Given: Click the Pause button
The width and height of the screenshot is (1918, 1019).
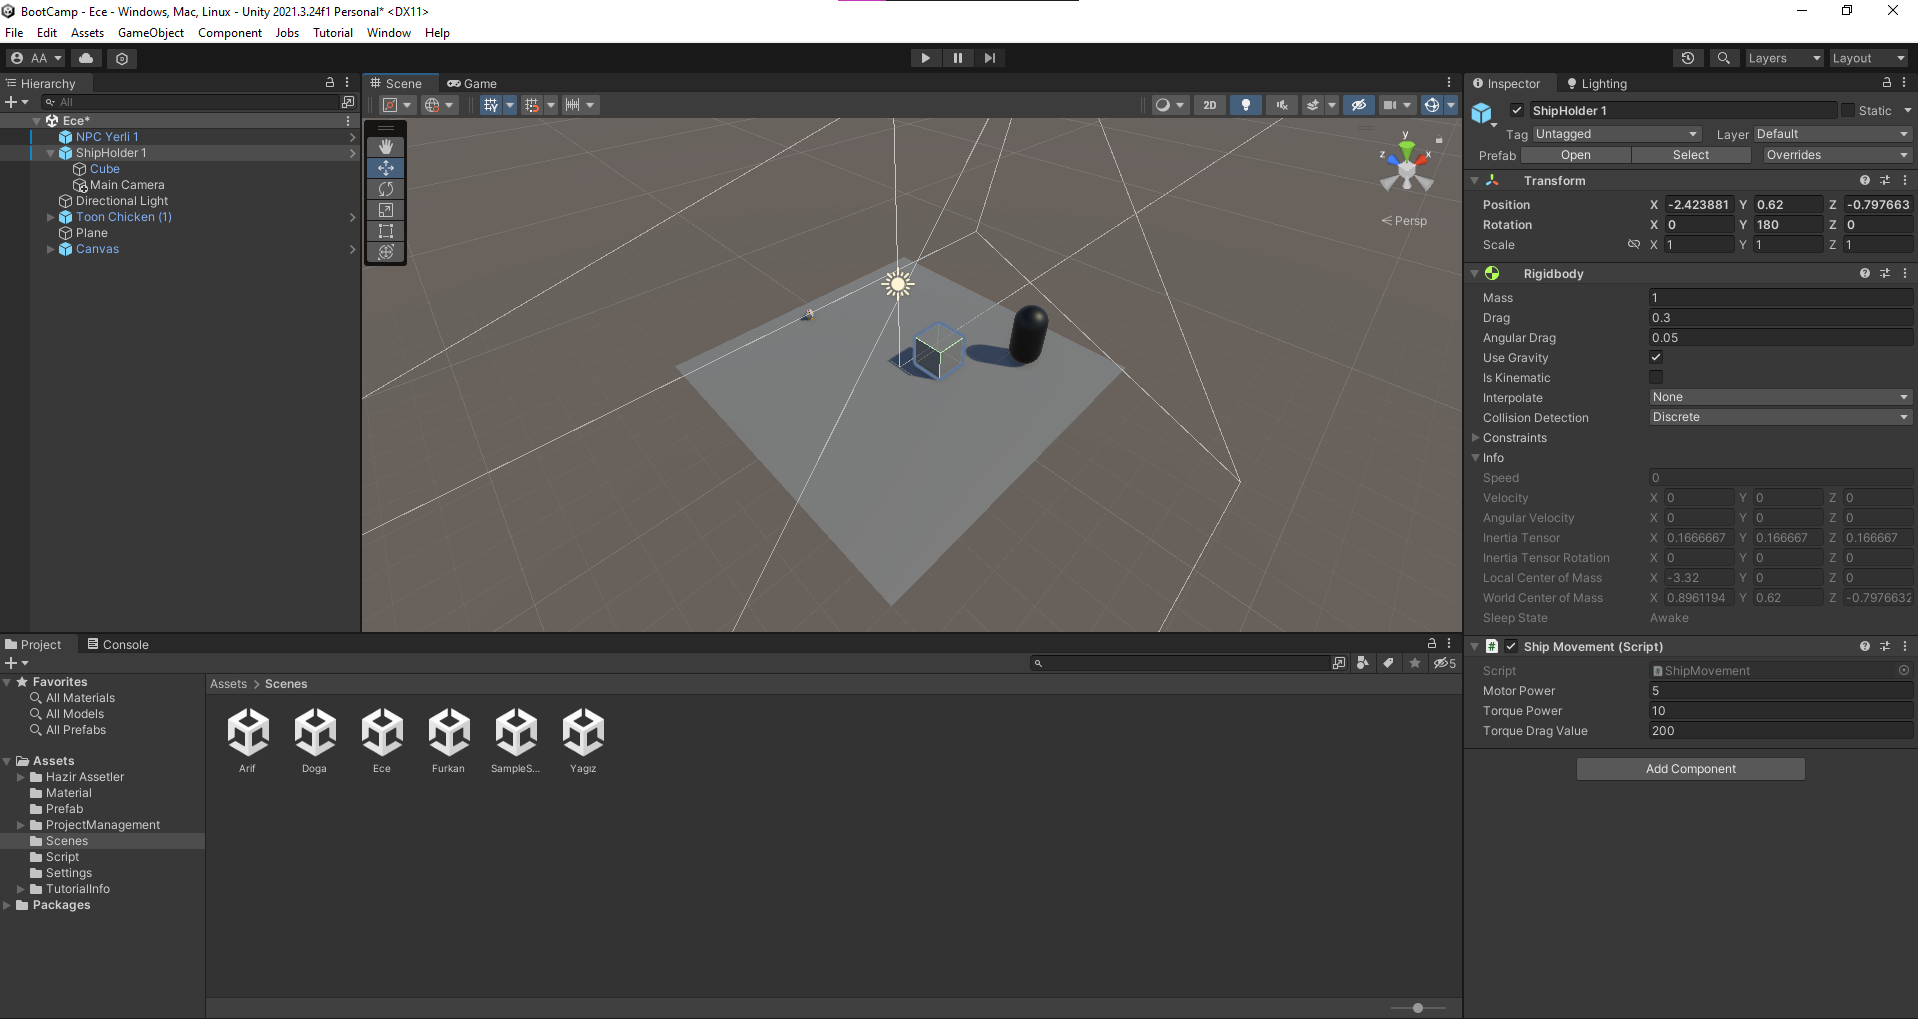Looking at the screenshot, I should (957, 58).
